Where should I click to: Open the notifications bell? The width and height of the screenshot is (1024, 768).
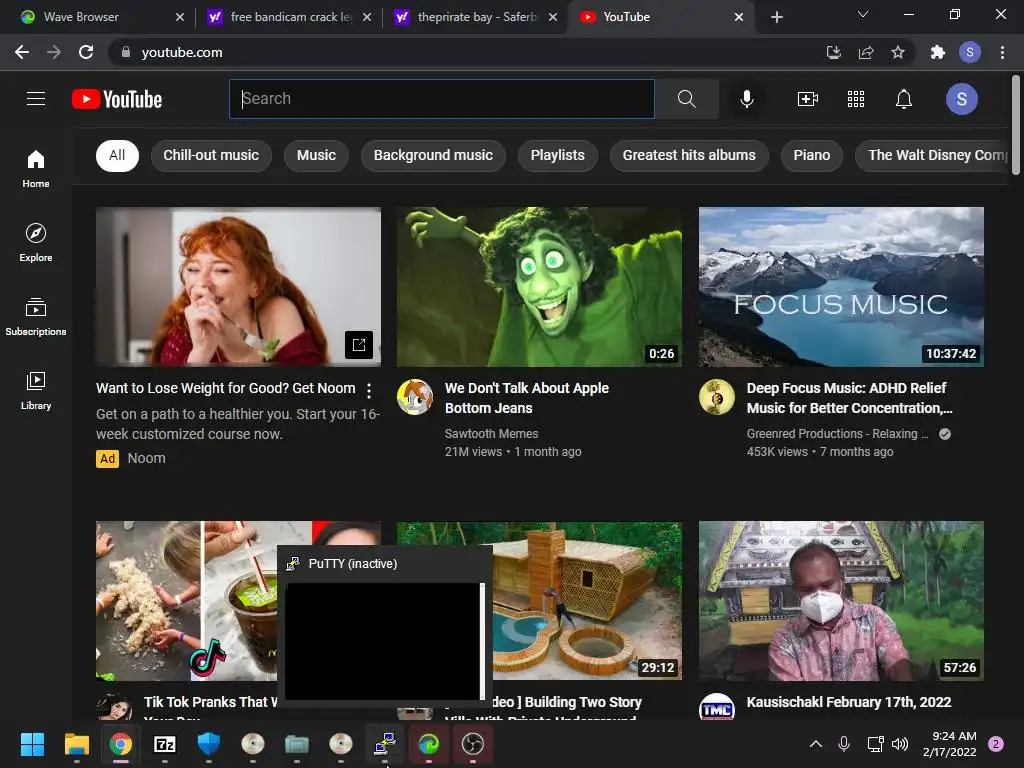904,99
